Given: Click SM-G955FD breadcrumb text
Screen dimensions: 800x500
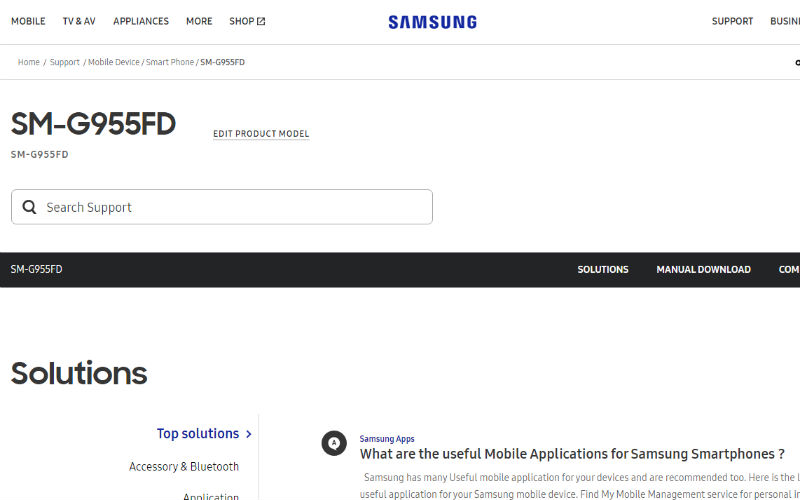Looking at the screenshot, I should [x=222, y=62].
